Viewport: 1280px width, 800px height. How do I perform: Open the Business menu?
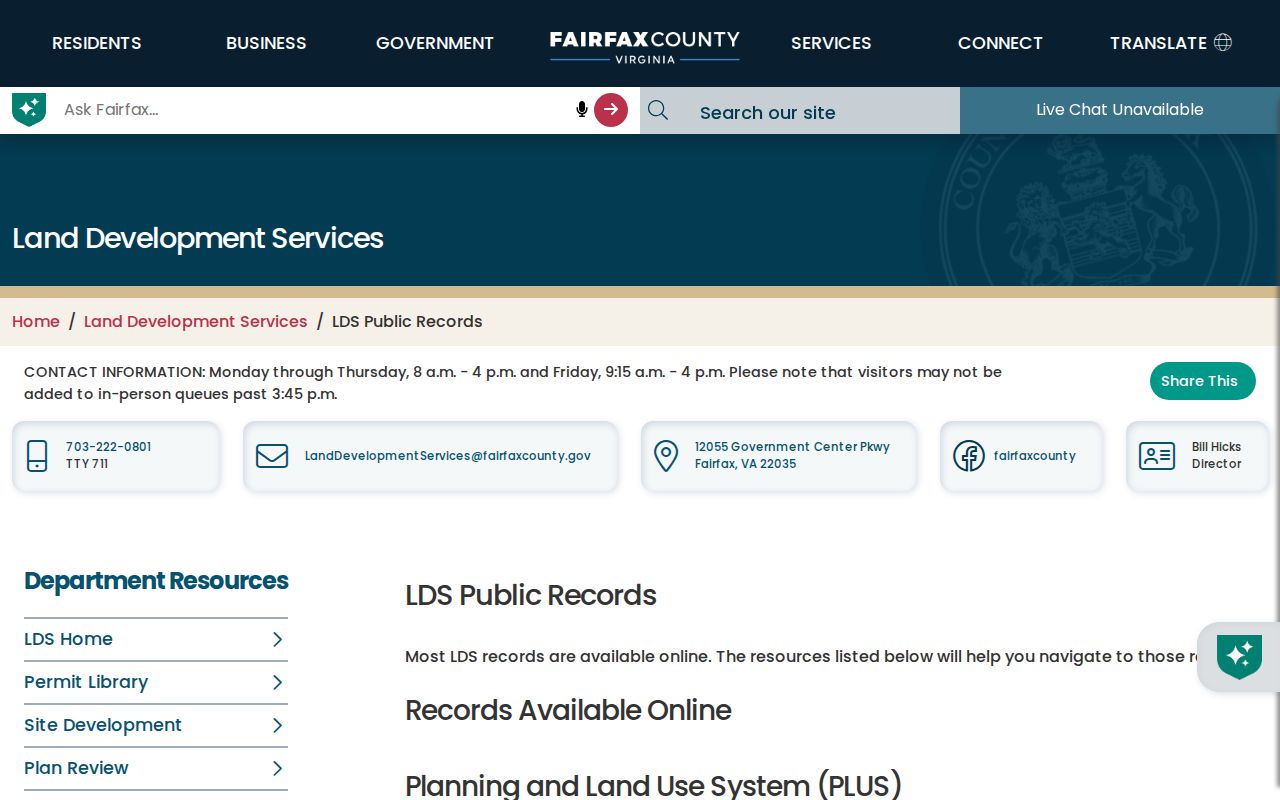266,43
